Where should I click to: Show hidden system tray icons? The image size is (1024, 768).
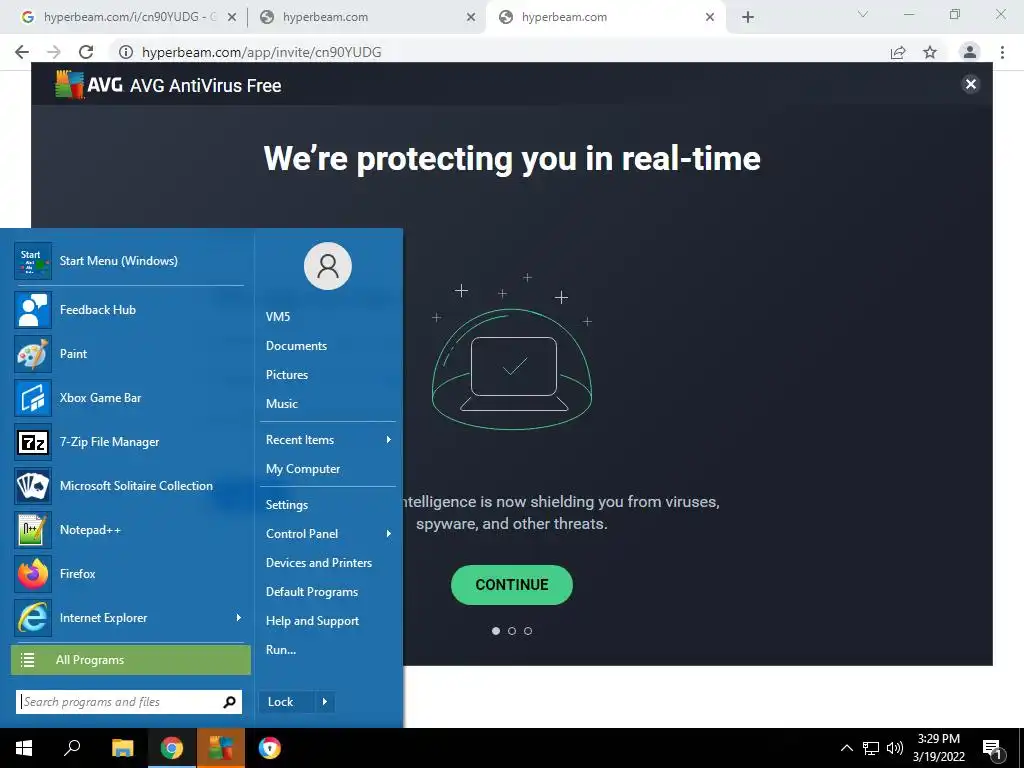[846, 748]
